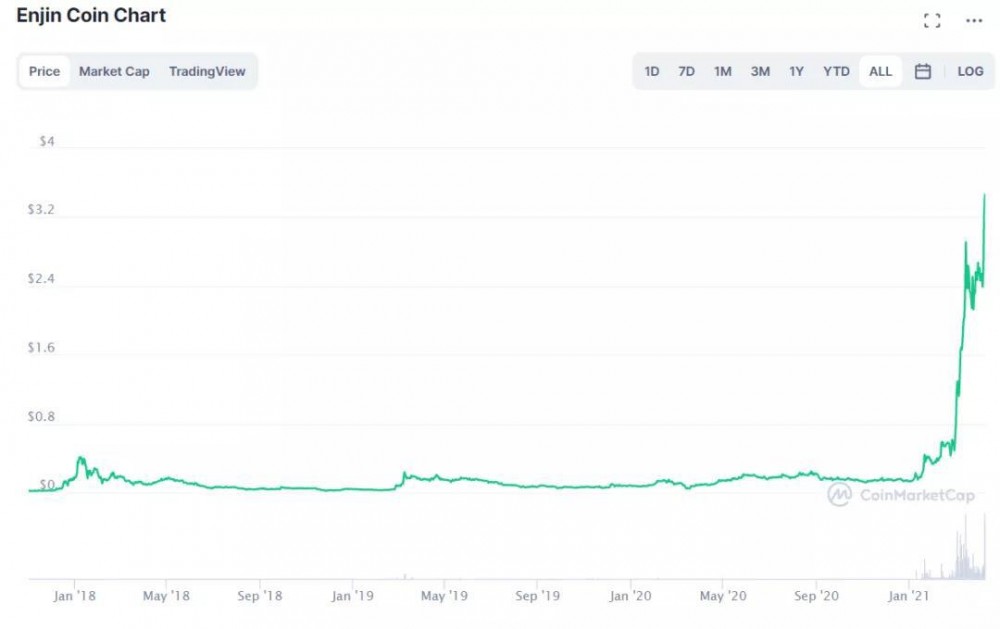The width and height of the screenshot is (1000, 629).
Task: Show the 1M chart view
Action: tap(723, 71)
